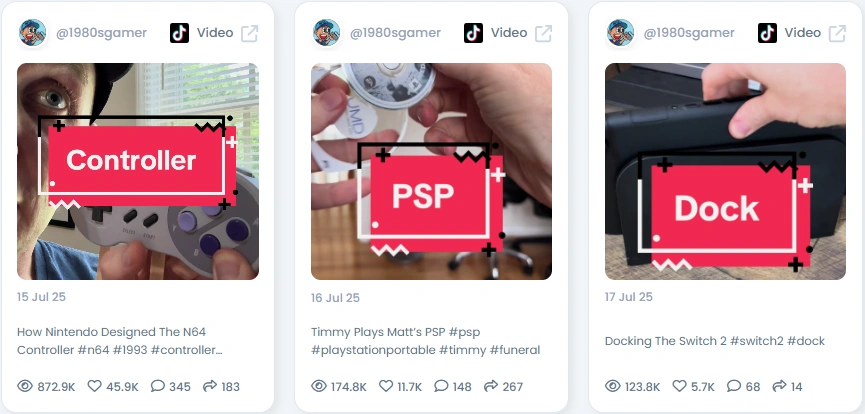Click the 1980sgamer avatar on the PSP card
The height and width of the screenshot is (414, 865).
[327, 33]
